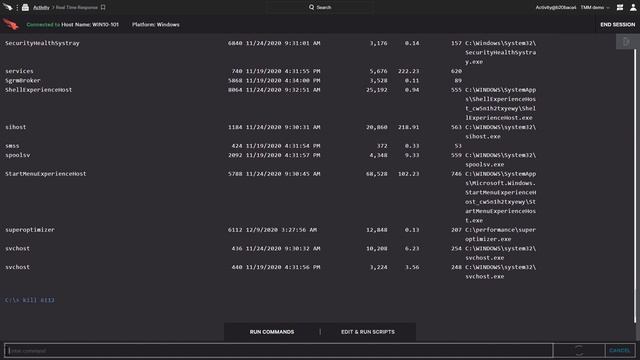This screenshot has width=640, height=360.
Task: Focus the top Search box
Action: pos(320,7)
